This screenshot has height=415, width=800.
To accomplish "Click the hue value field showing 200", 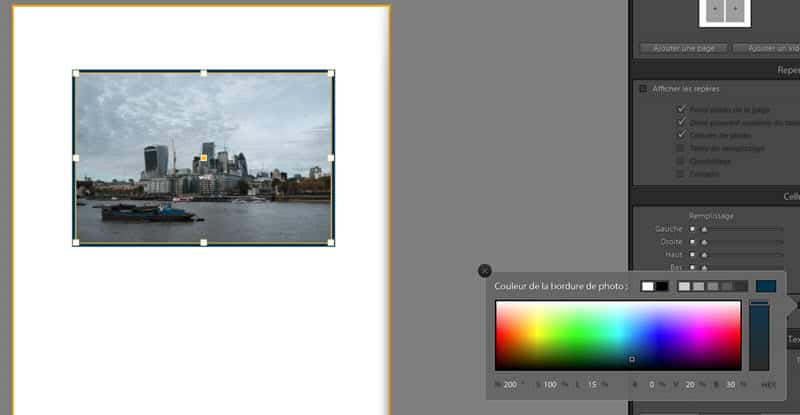I will pos(510,384).
